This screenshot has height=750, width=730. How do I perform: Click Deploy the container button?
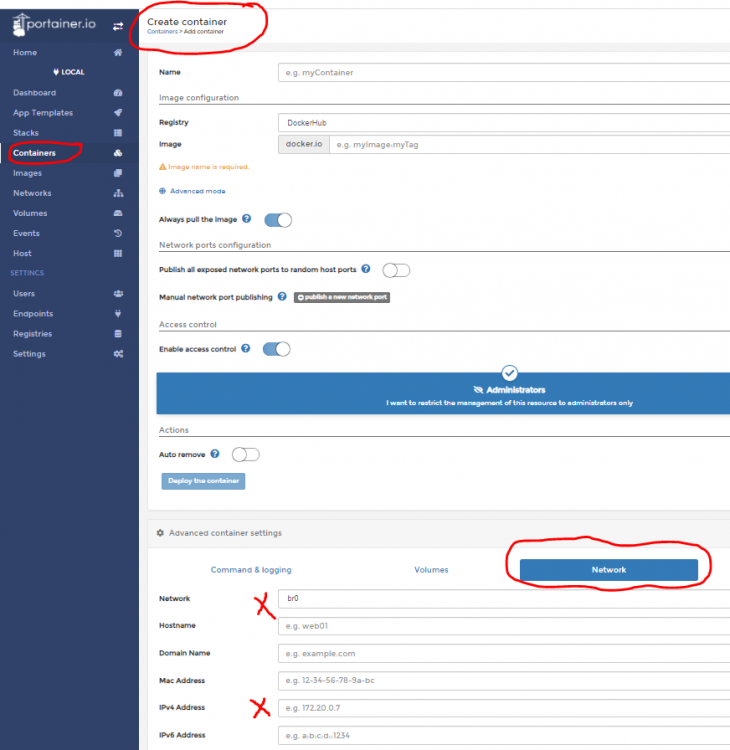coord(203,481)
